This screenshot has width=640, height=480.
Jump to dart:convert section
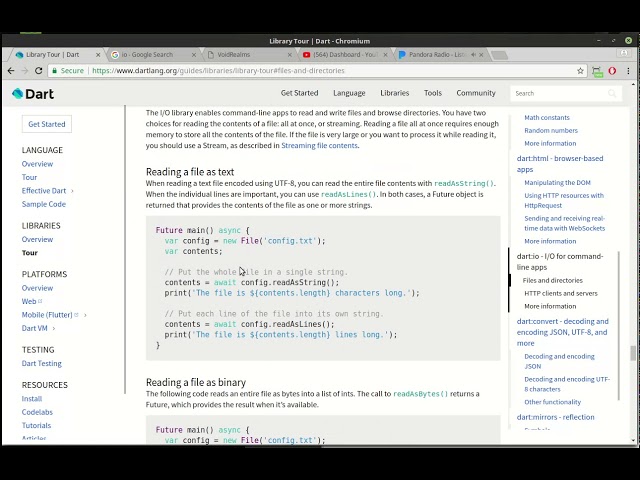562,332
